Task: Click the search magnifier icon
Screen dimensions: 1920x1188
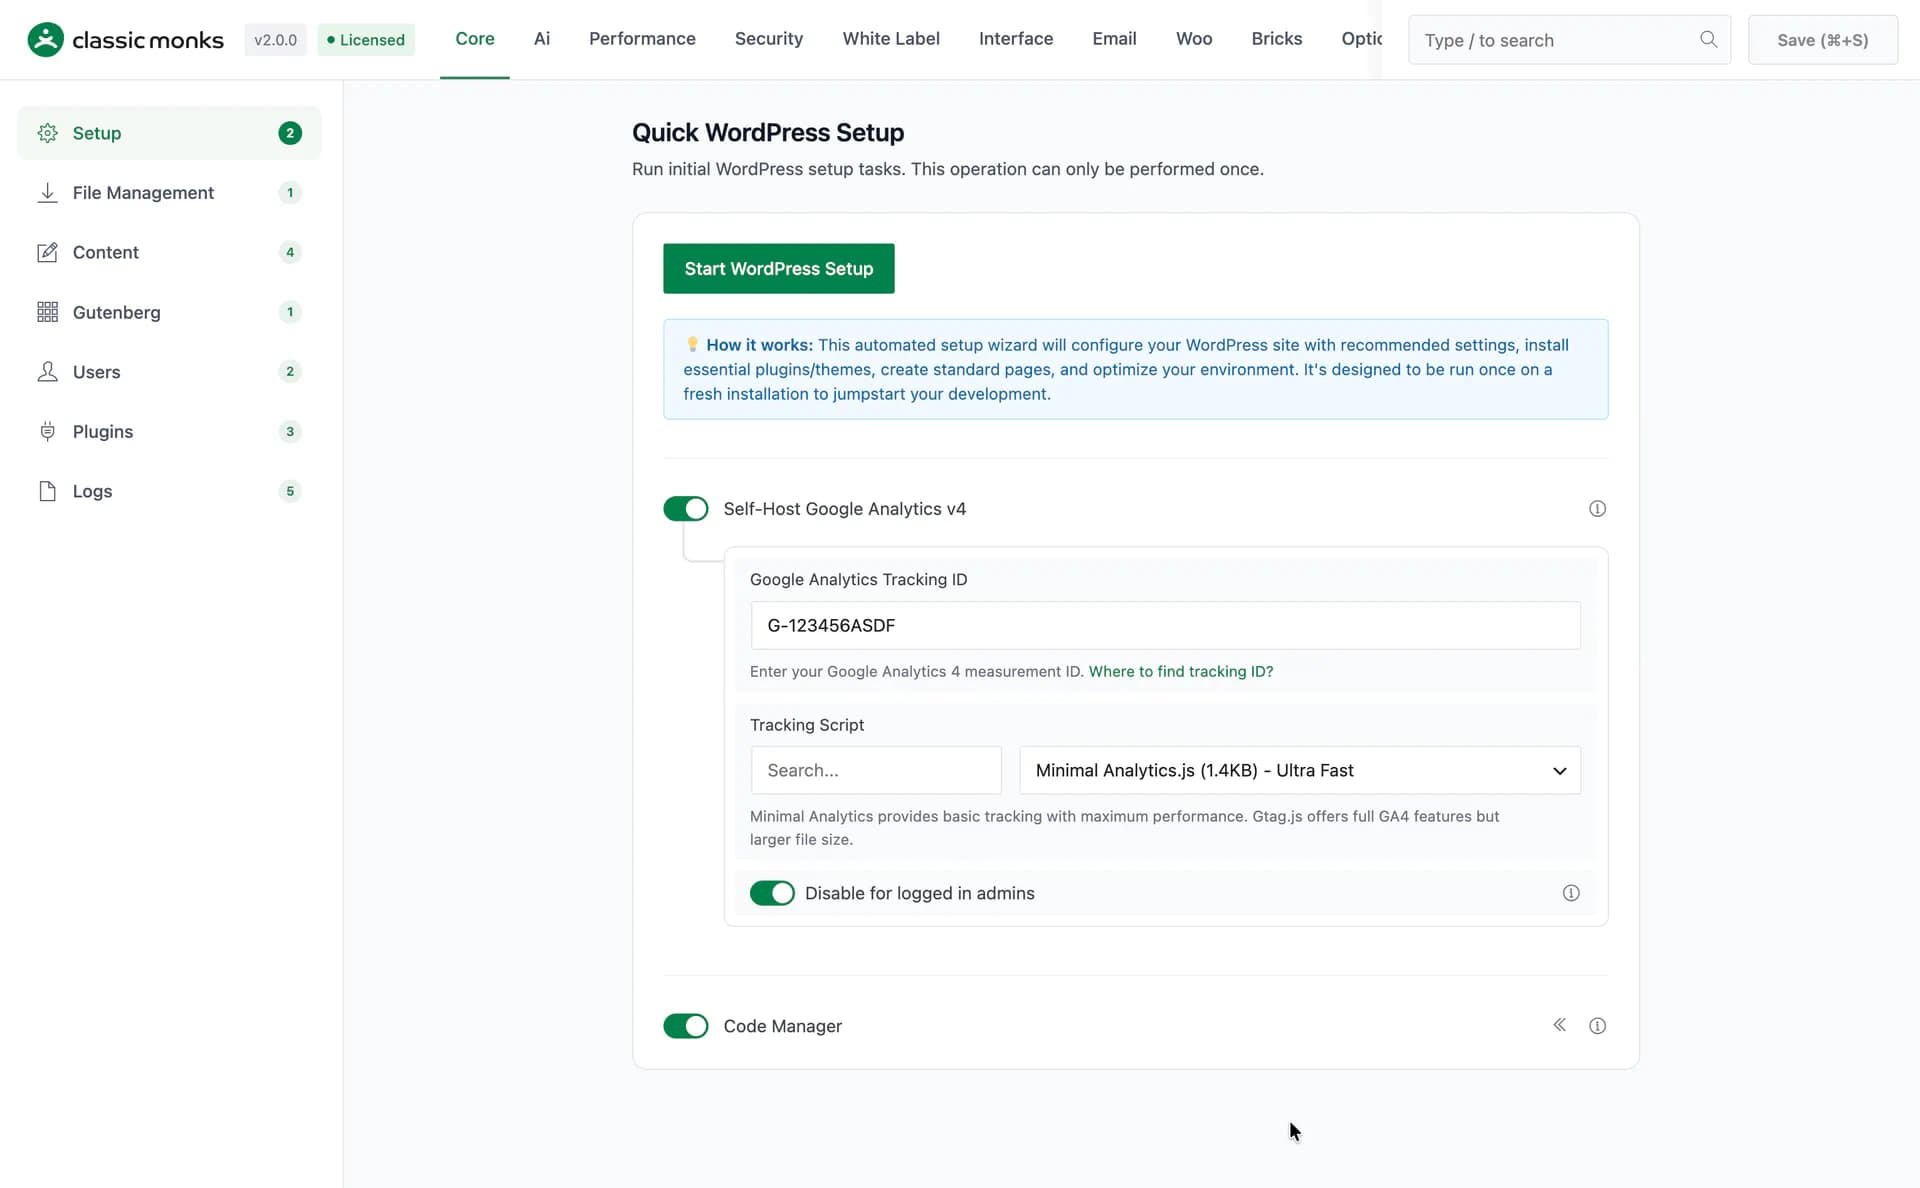Action: click(1708, 39)
